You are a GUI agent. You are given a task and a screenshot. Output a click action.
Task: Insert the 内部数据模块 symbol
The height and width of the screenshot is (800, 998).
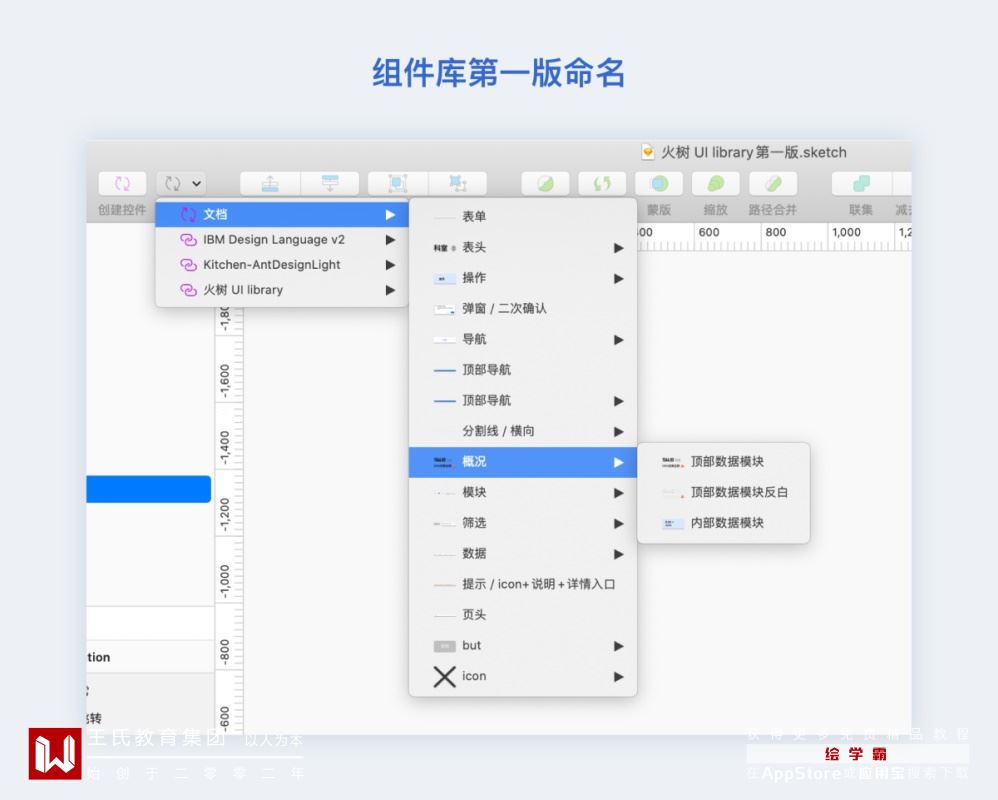pyautogui.click(x=724, y=523)
